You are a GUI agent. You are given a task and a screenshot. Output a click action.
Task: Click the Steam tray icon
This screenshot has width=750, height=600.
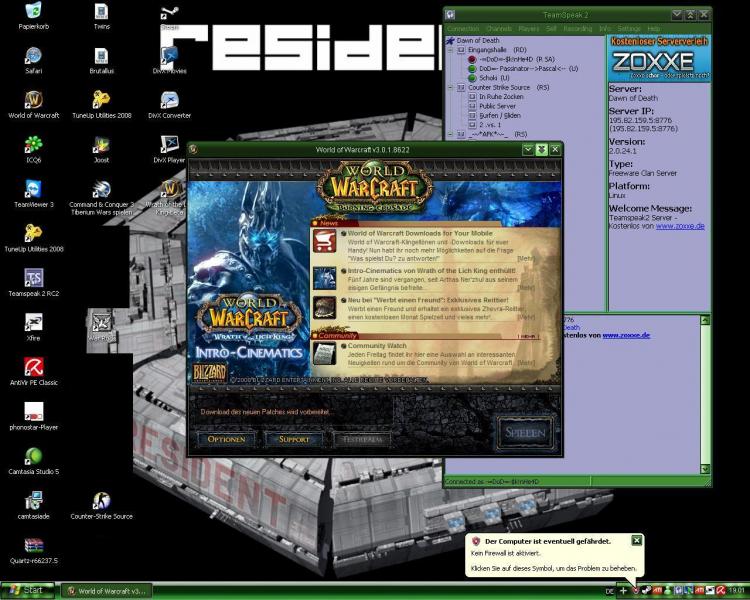coord(646,591)
